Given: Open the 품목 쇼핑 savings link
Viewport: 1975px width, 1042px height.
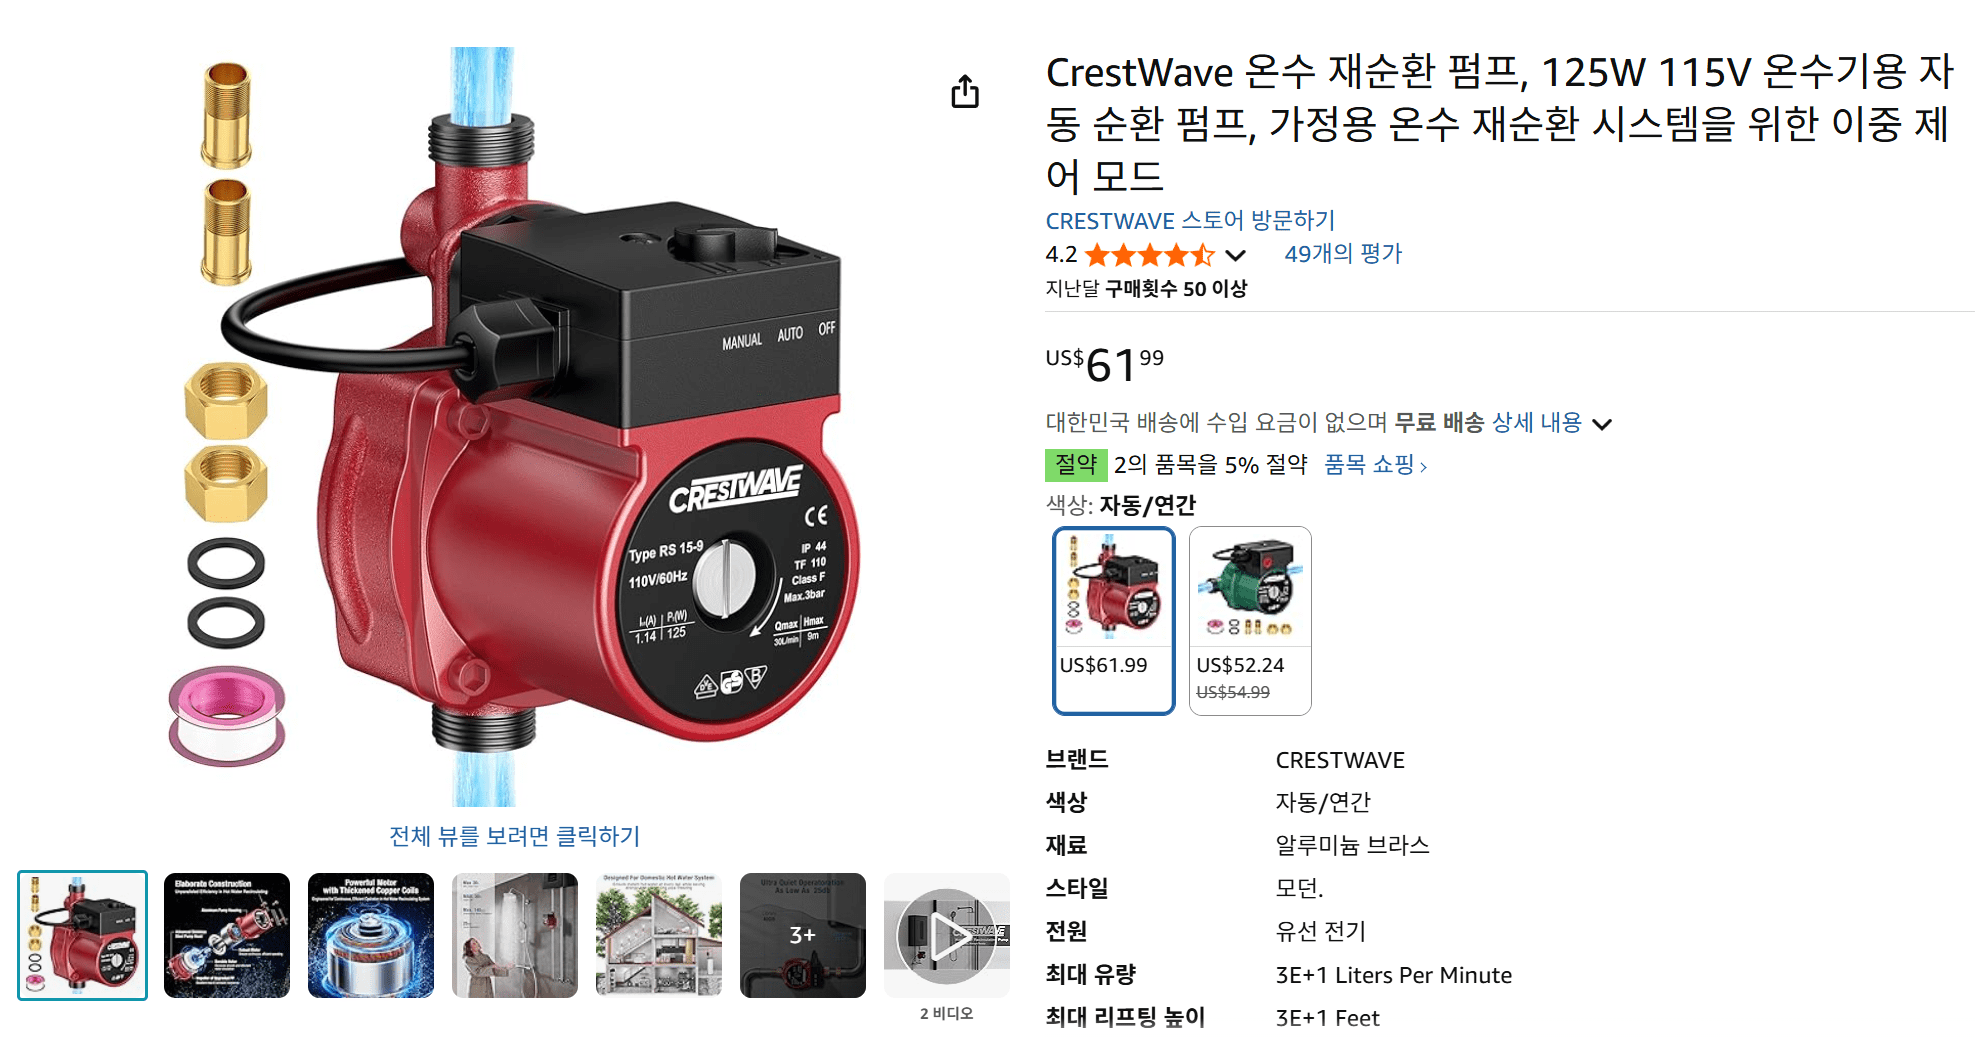Looking at the screenshot, I should [1375, 464].
